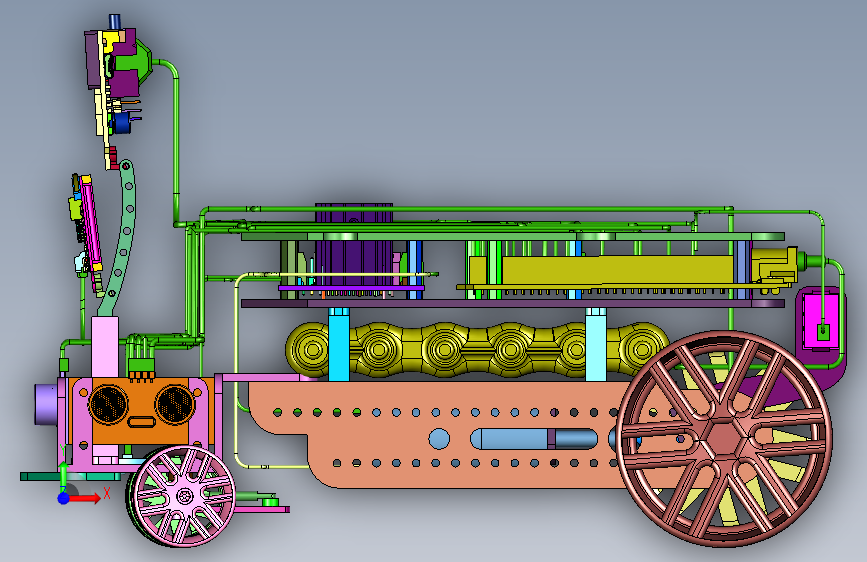Select the blue slotted shaft in chassis
Image resolution: width=867 pixels, height=562 pixels.
[x=534, y=439]
